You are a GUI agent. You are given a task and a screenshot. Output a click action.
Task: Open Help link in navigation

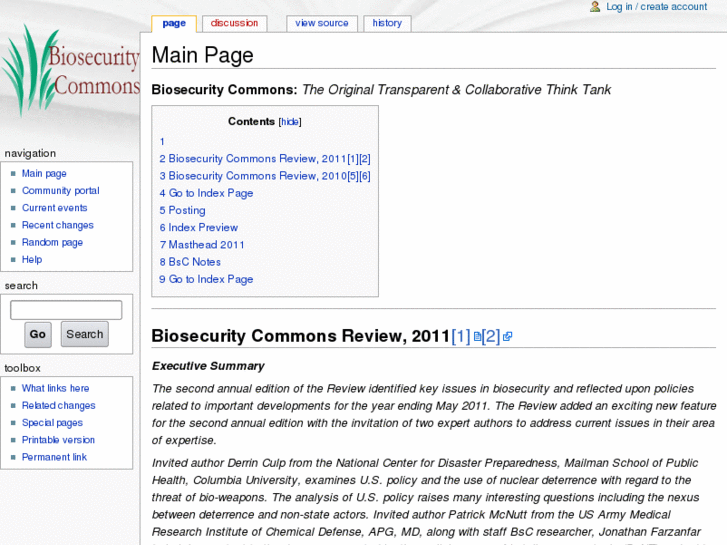click(32, 259)
